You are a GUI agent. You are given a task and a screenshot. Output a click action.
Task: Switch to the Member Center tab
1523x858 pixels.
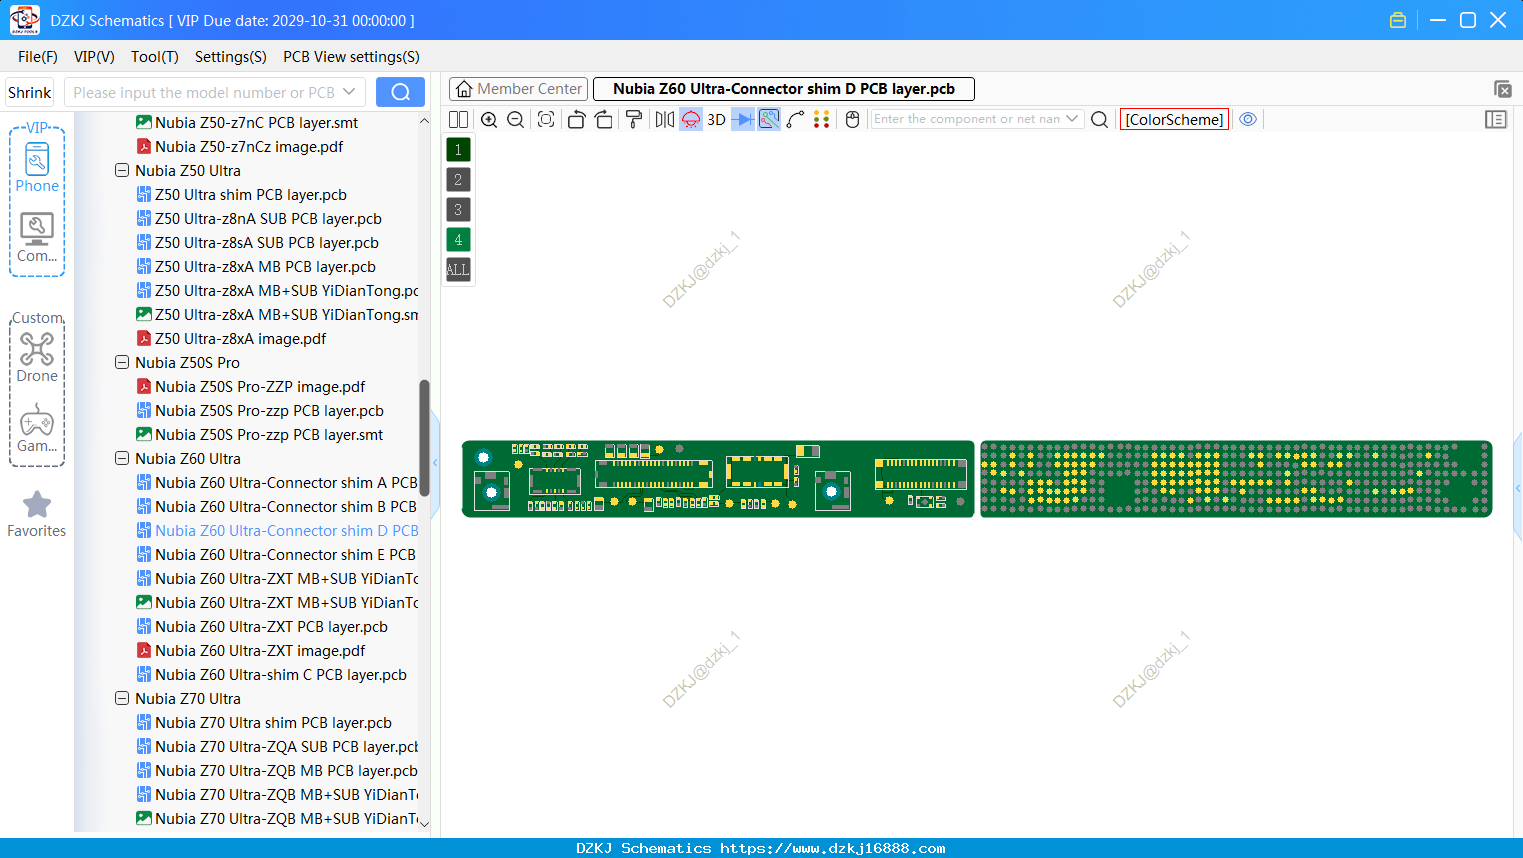(x=518, y=89)
